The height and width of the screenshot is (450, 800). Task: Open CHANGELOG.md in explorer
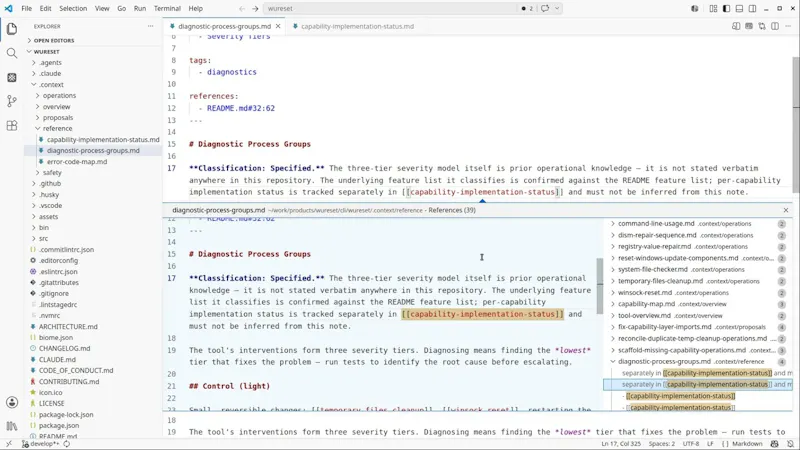64,348
